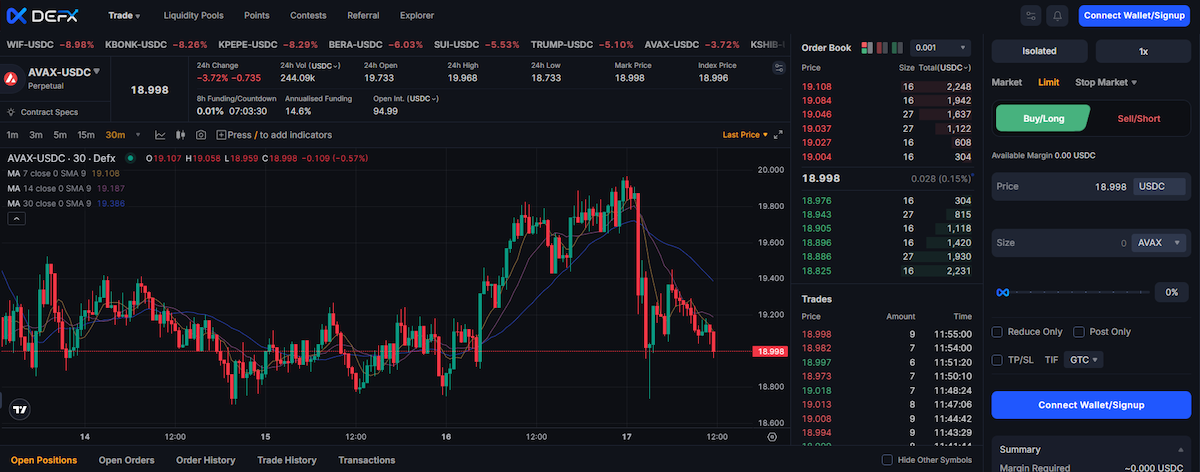
Task: Switch order book Total unit USDC
Action: click(x=953, y=67)
